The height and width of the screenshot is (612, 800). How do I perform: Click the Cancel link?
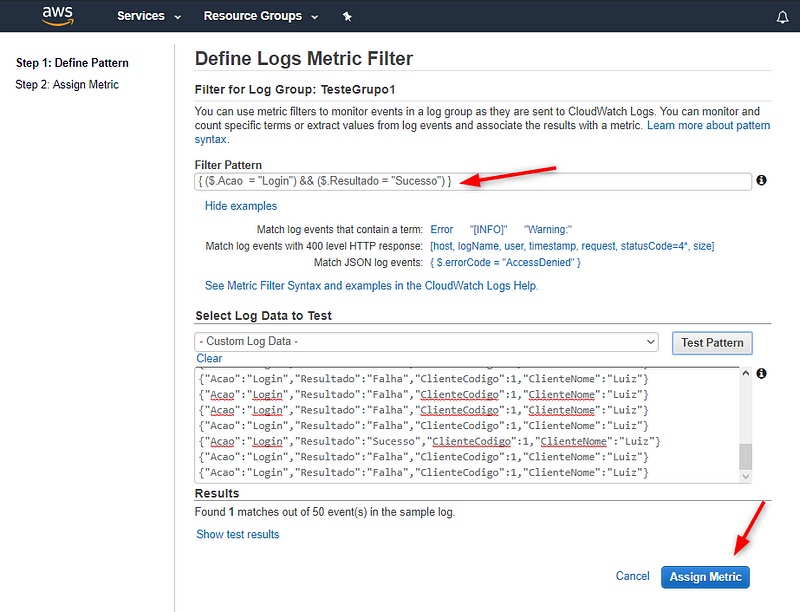pos(632,576)
